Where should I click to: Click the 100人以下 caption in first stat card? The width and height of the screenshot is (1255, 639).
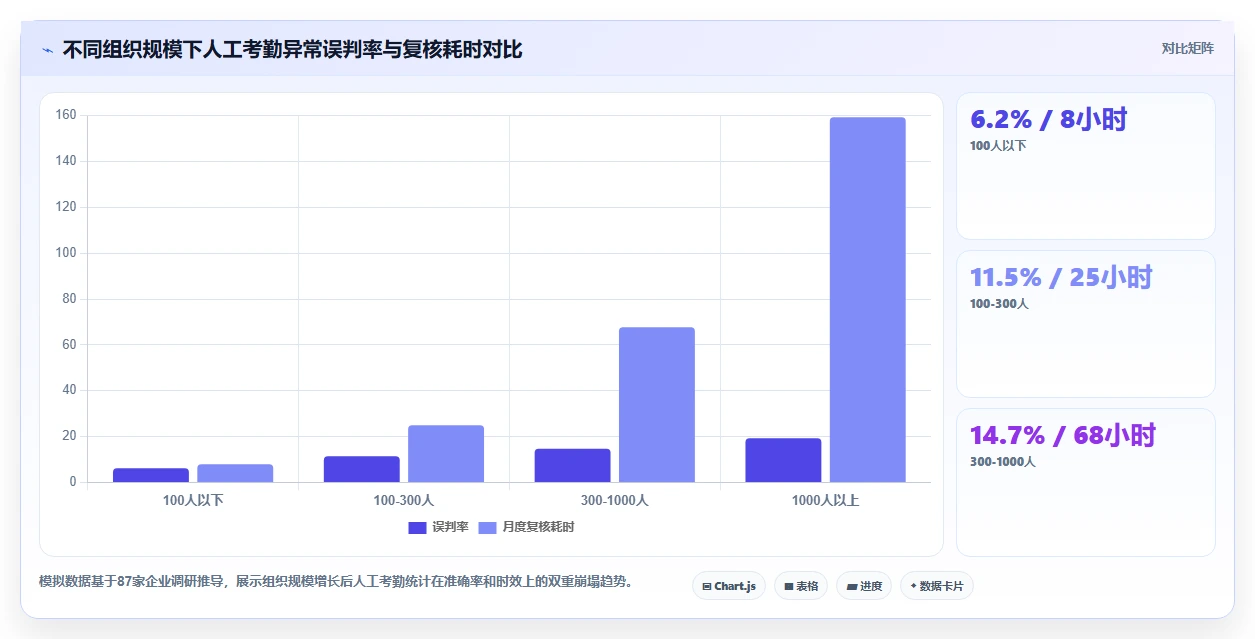(x=998, y=146)
